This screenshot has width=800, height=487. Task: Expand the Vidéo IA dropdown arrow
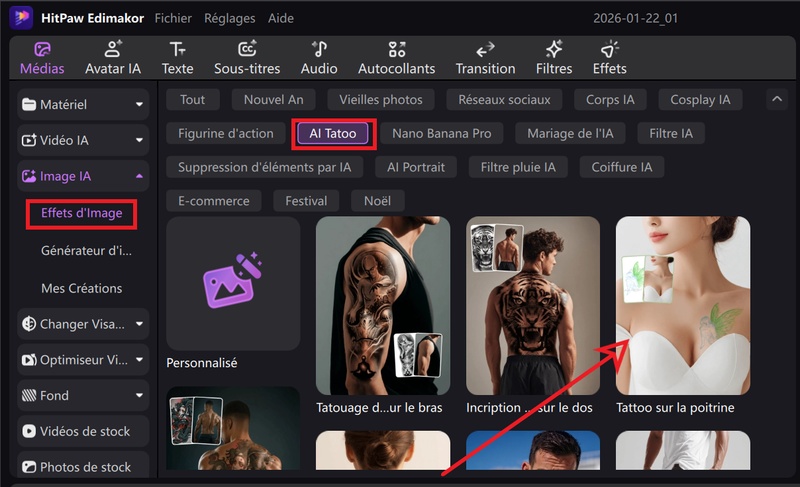tap(139, 140)
